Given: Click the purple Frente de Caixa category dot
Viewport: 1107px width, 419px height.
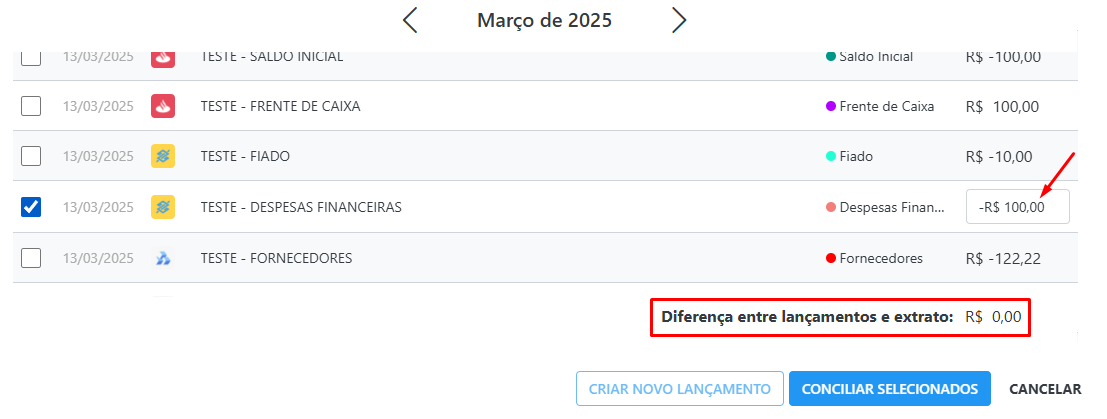Looking at the screenshot, I should (831, 107).
